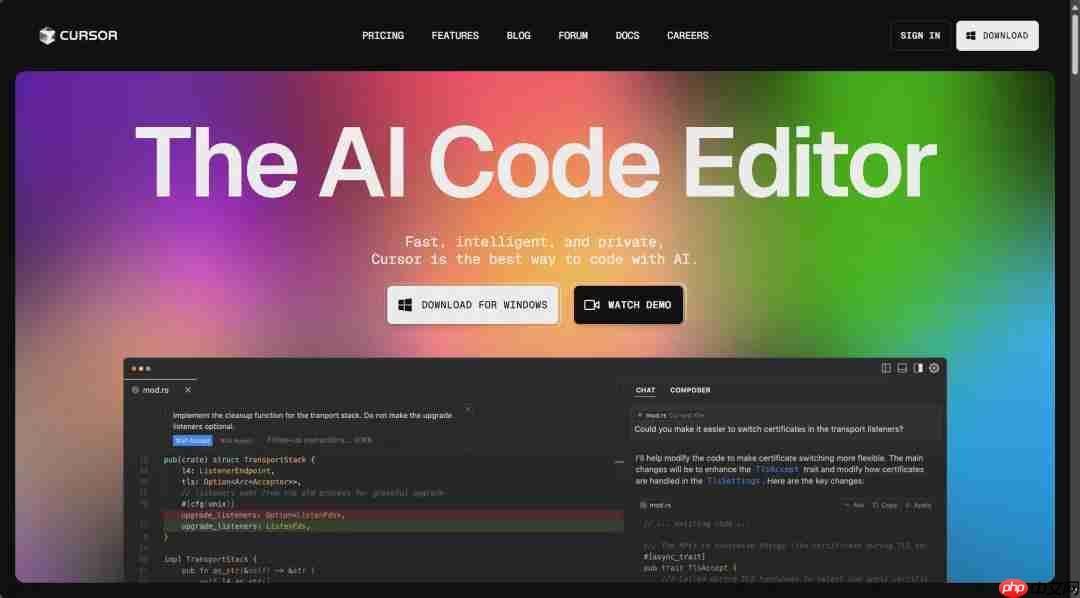Click the Sign In button

point(920,36)
